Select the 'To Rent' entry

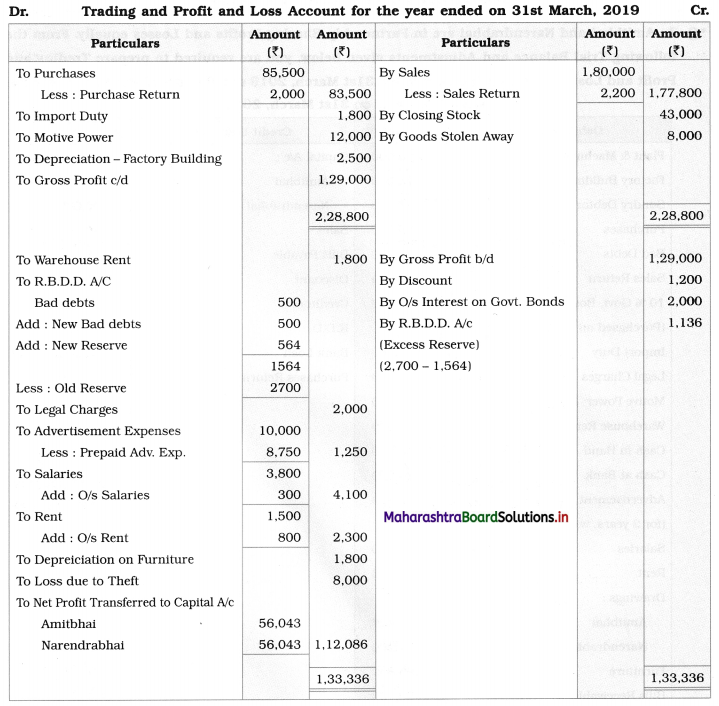tap(39, 517)
